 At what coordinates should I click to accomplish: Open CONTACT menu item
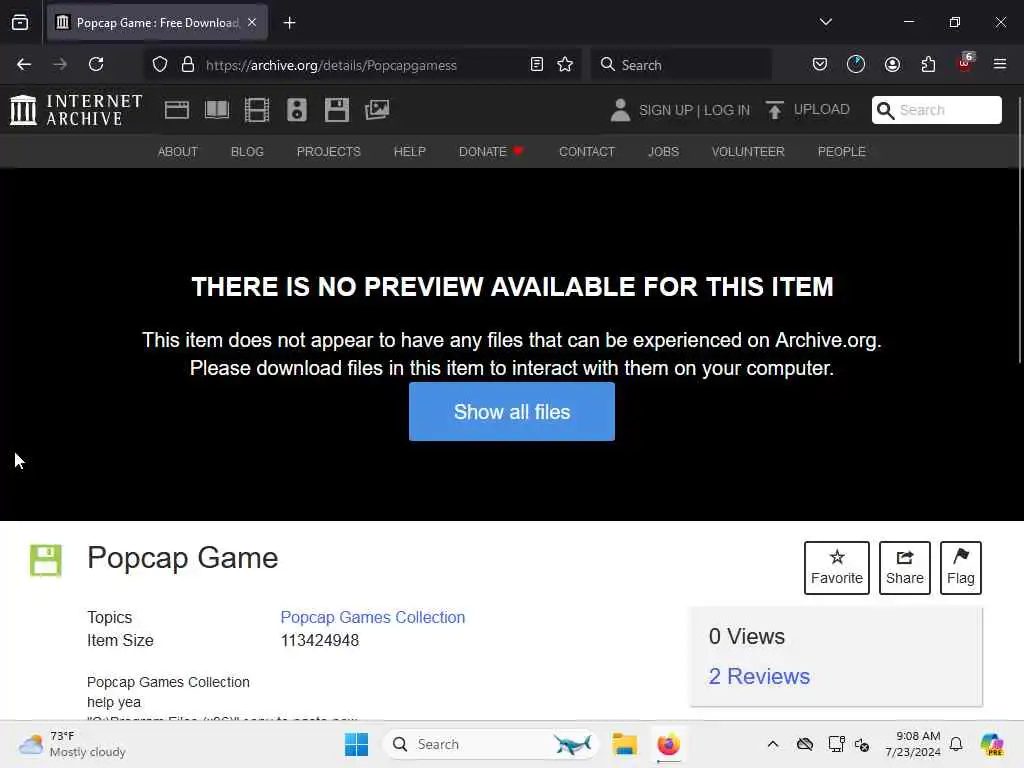tap(586, 152)
